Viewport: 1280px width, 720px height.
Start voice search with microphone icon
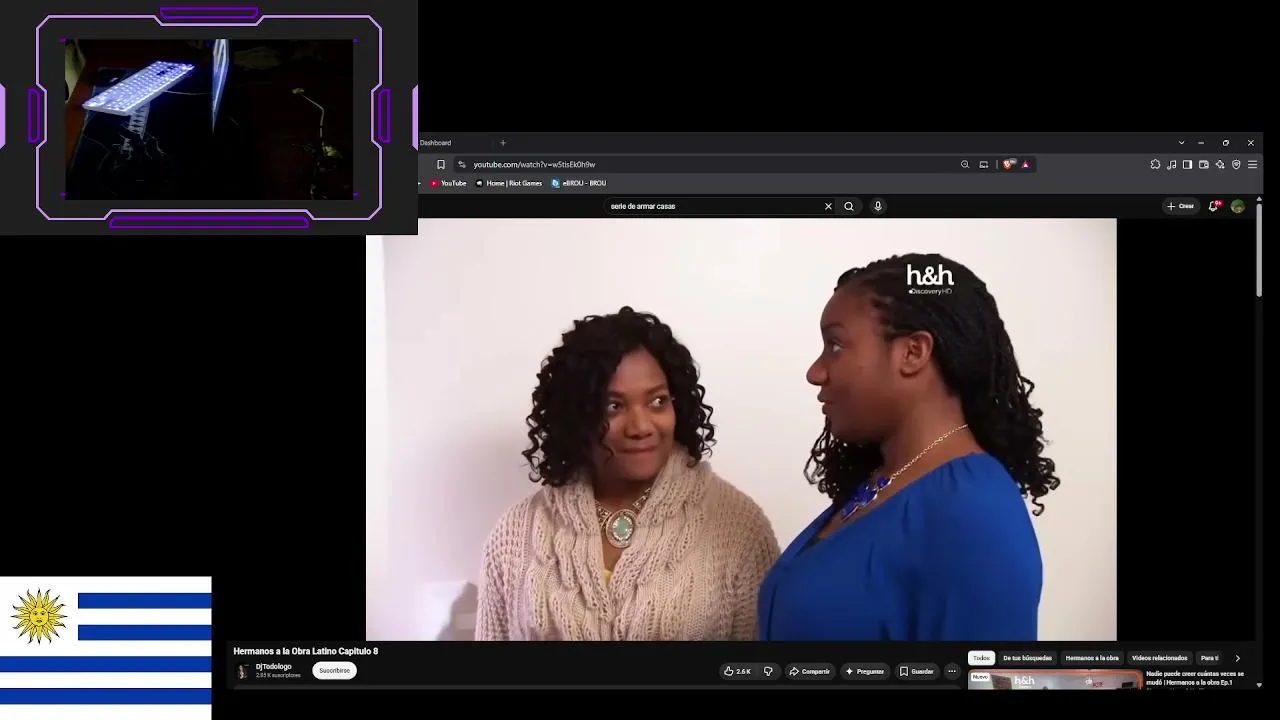878,206
